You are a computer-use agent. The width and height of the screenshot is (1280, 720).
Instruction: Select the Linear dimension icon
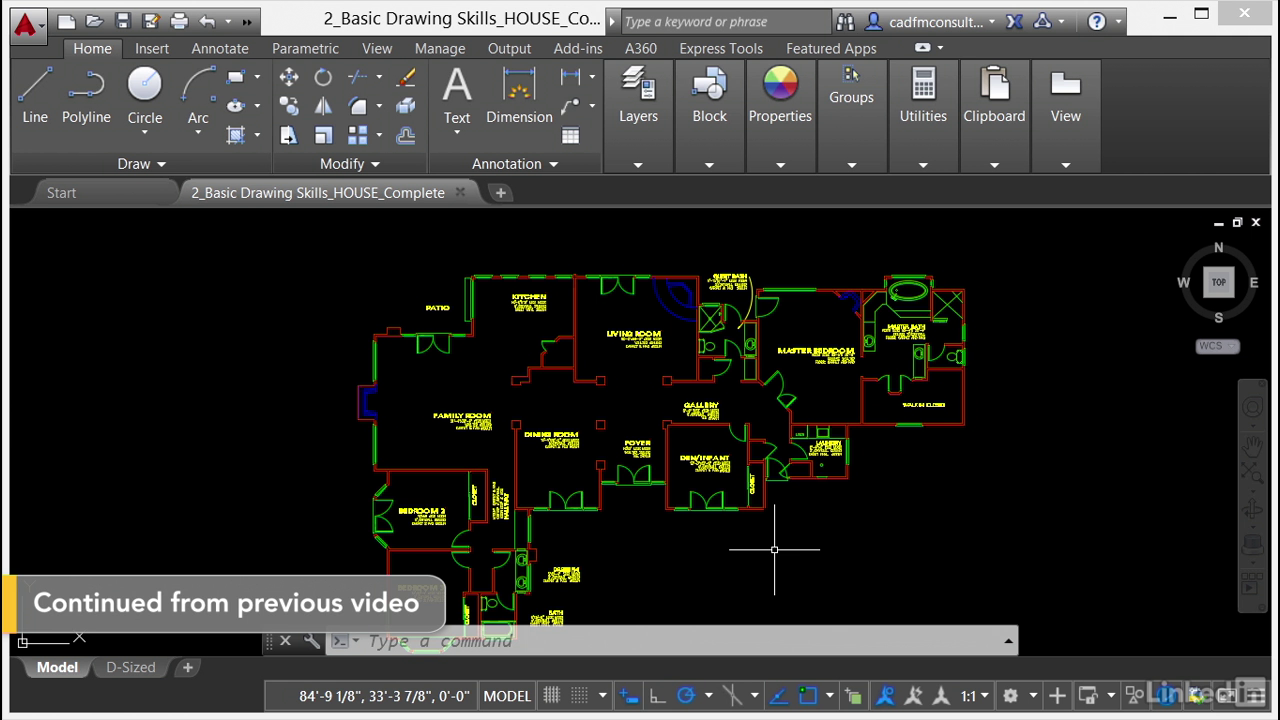point(570,77)
